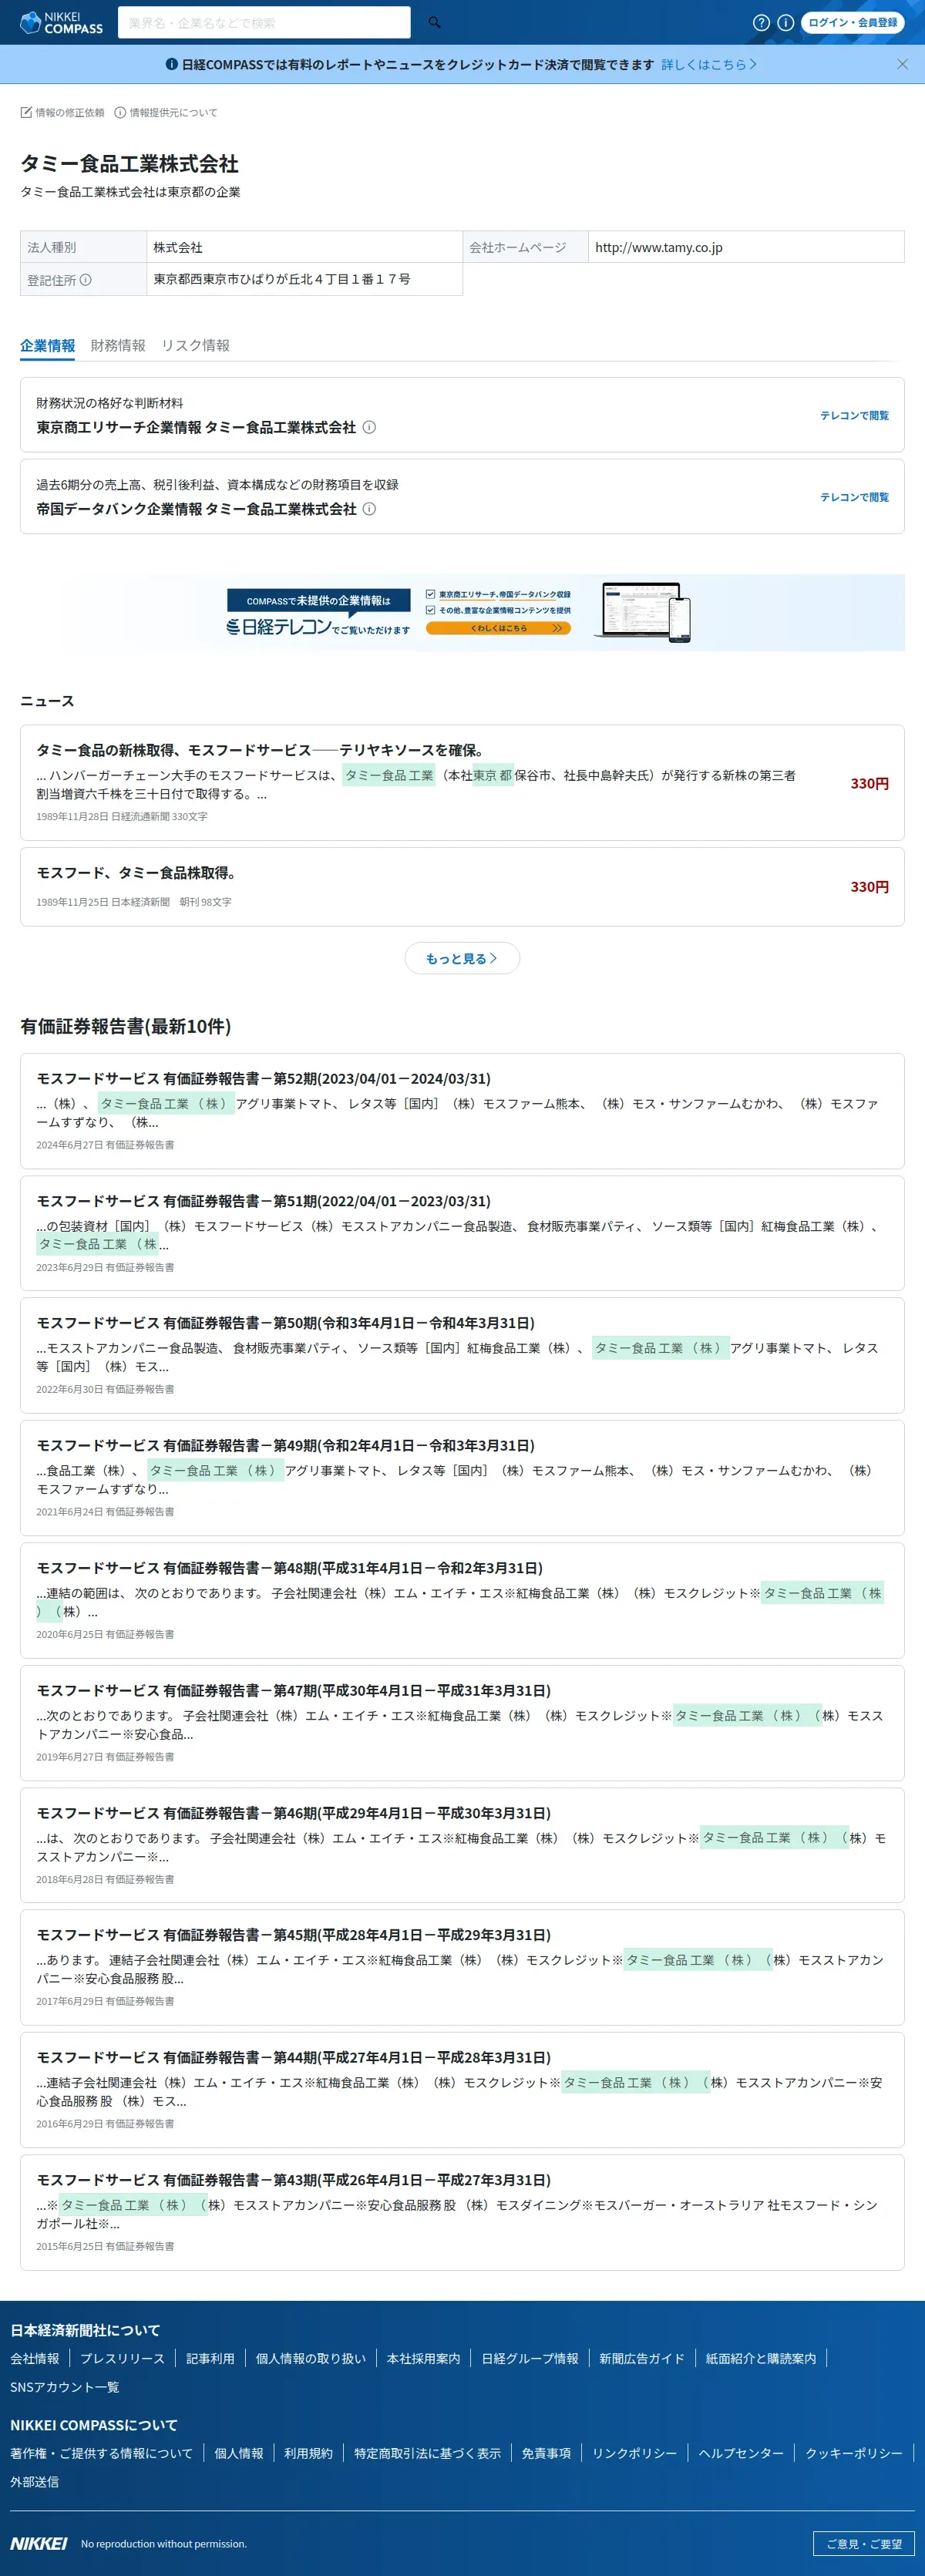Click footer link 本社採用案内

click(x=424, y=2358)
